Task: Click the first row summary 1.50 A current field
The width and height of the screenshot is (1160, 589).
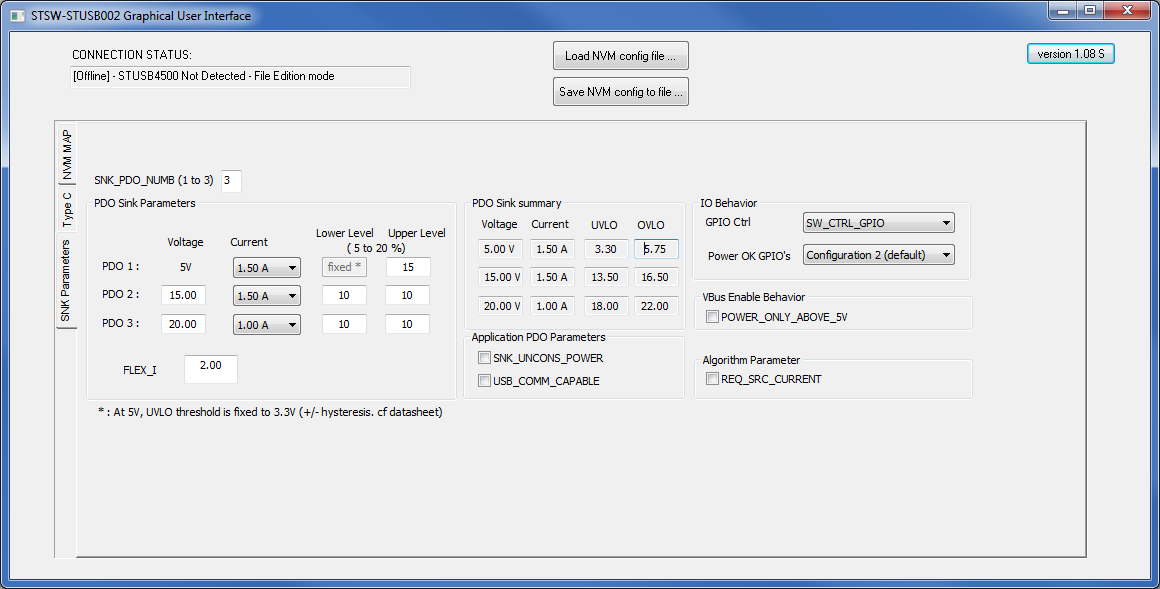Action: point(552,249)
